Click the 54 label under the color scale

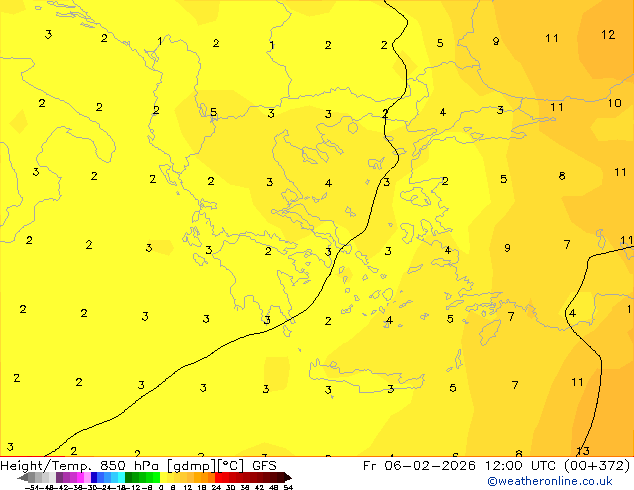(x=288, y=487)
